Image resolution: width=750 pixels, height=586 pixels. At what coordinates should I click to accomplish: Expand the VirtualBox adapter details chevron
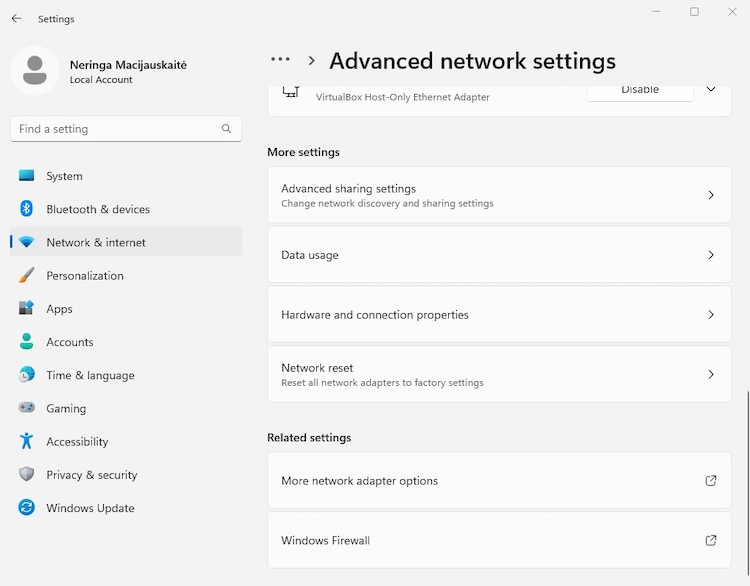(711, 89)
